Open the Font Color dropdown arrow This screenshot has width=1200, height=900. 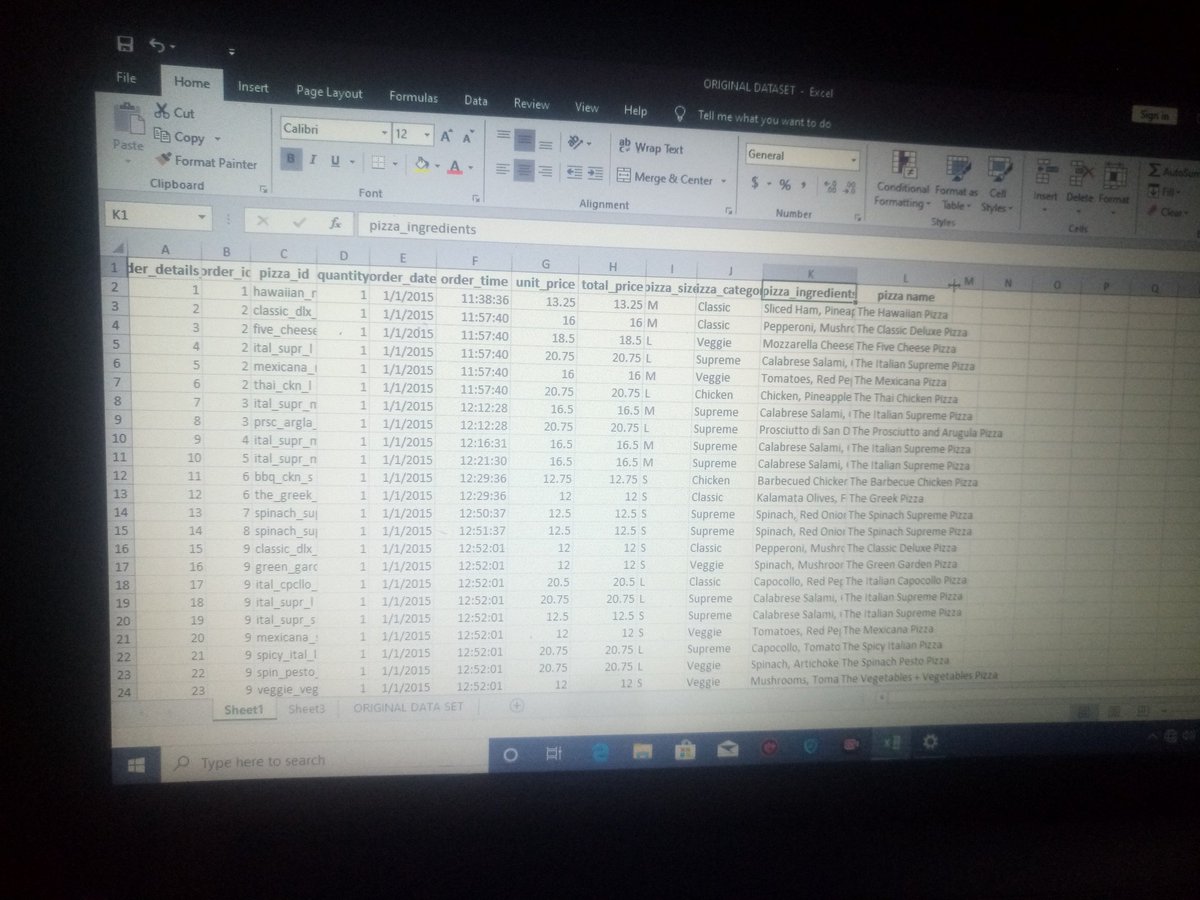point(471,167)
